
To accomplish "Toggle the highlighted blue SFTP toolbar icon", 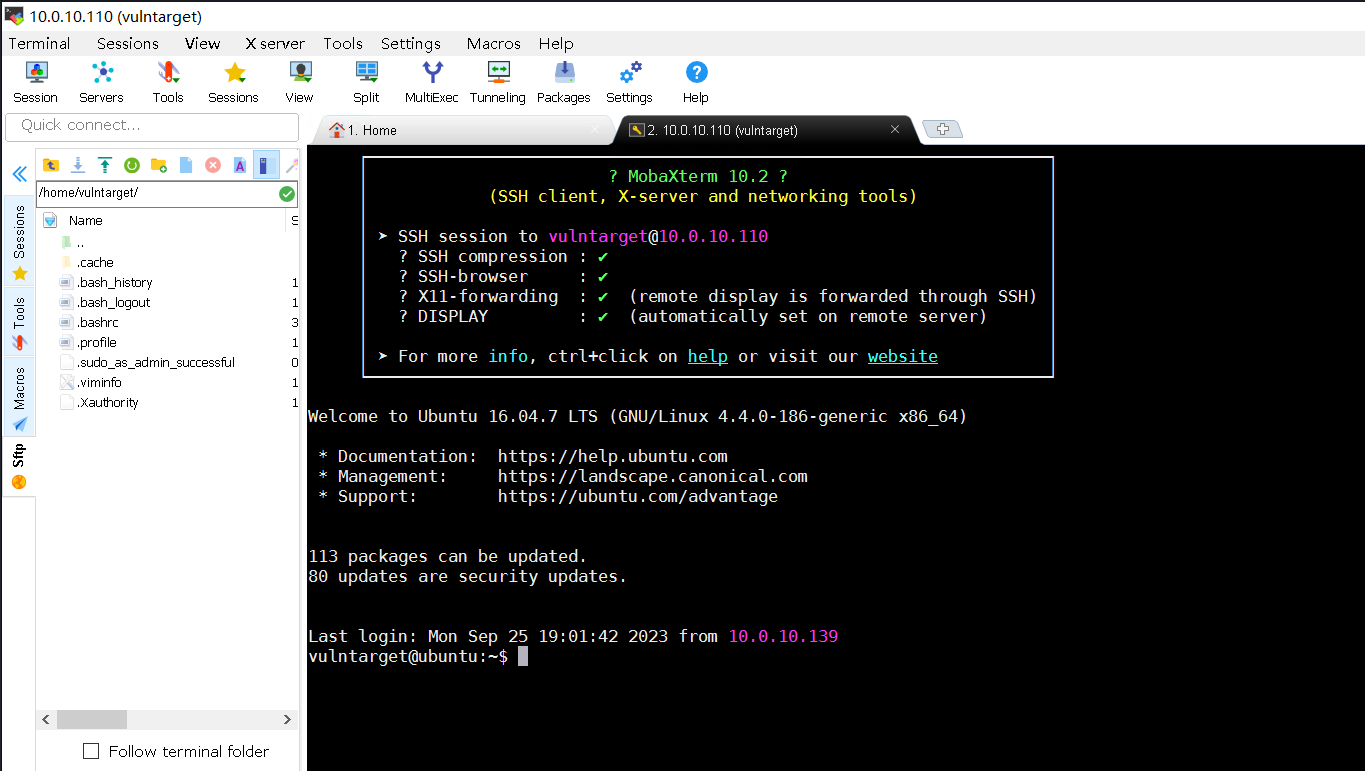I will click(x=266, y=165).
